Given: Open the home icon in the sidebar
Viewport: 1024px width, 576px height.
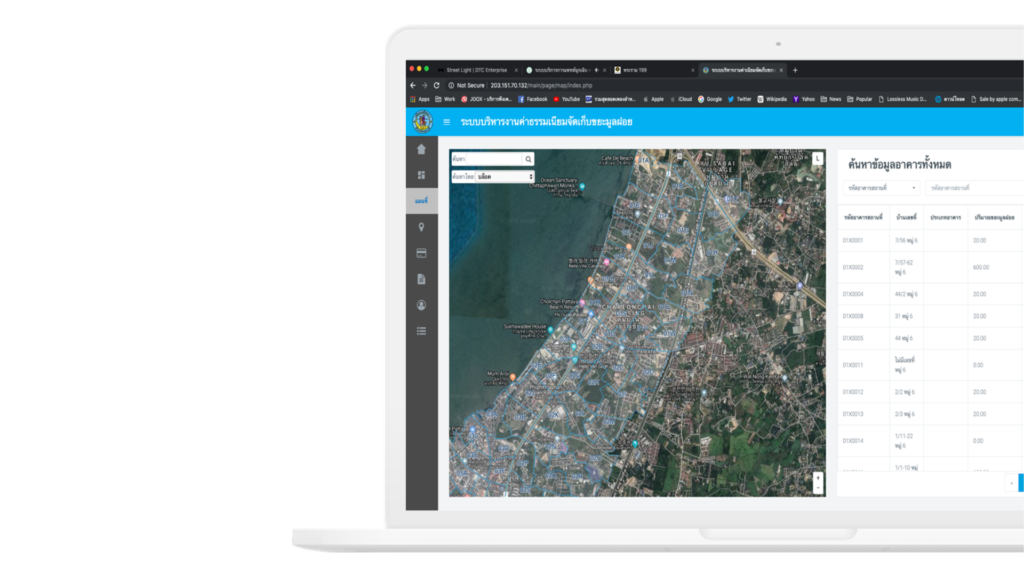Looking at the screenshot, I should point(421,149).
